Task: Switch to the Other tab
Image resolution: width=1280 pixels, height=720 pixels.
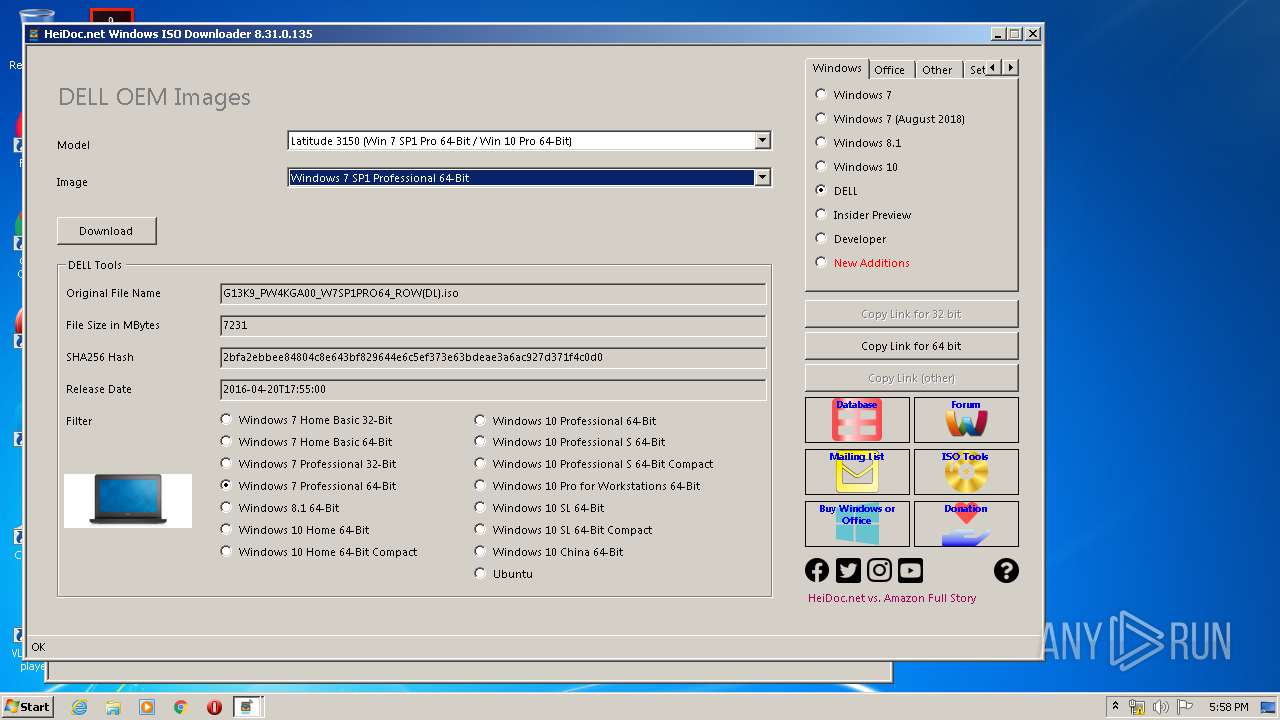Action: 937,70
